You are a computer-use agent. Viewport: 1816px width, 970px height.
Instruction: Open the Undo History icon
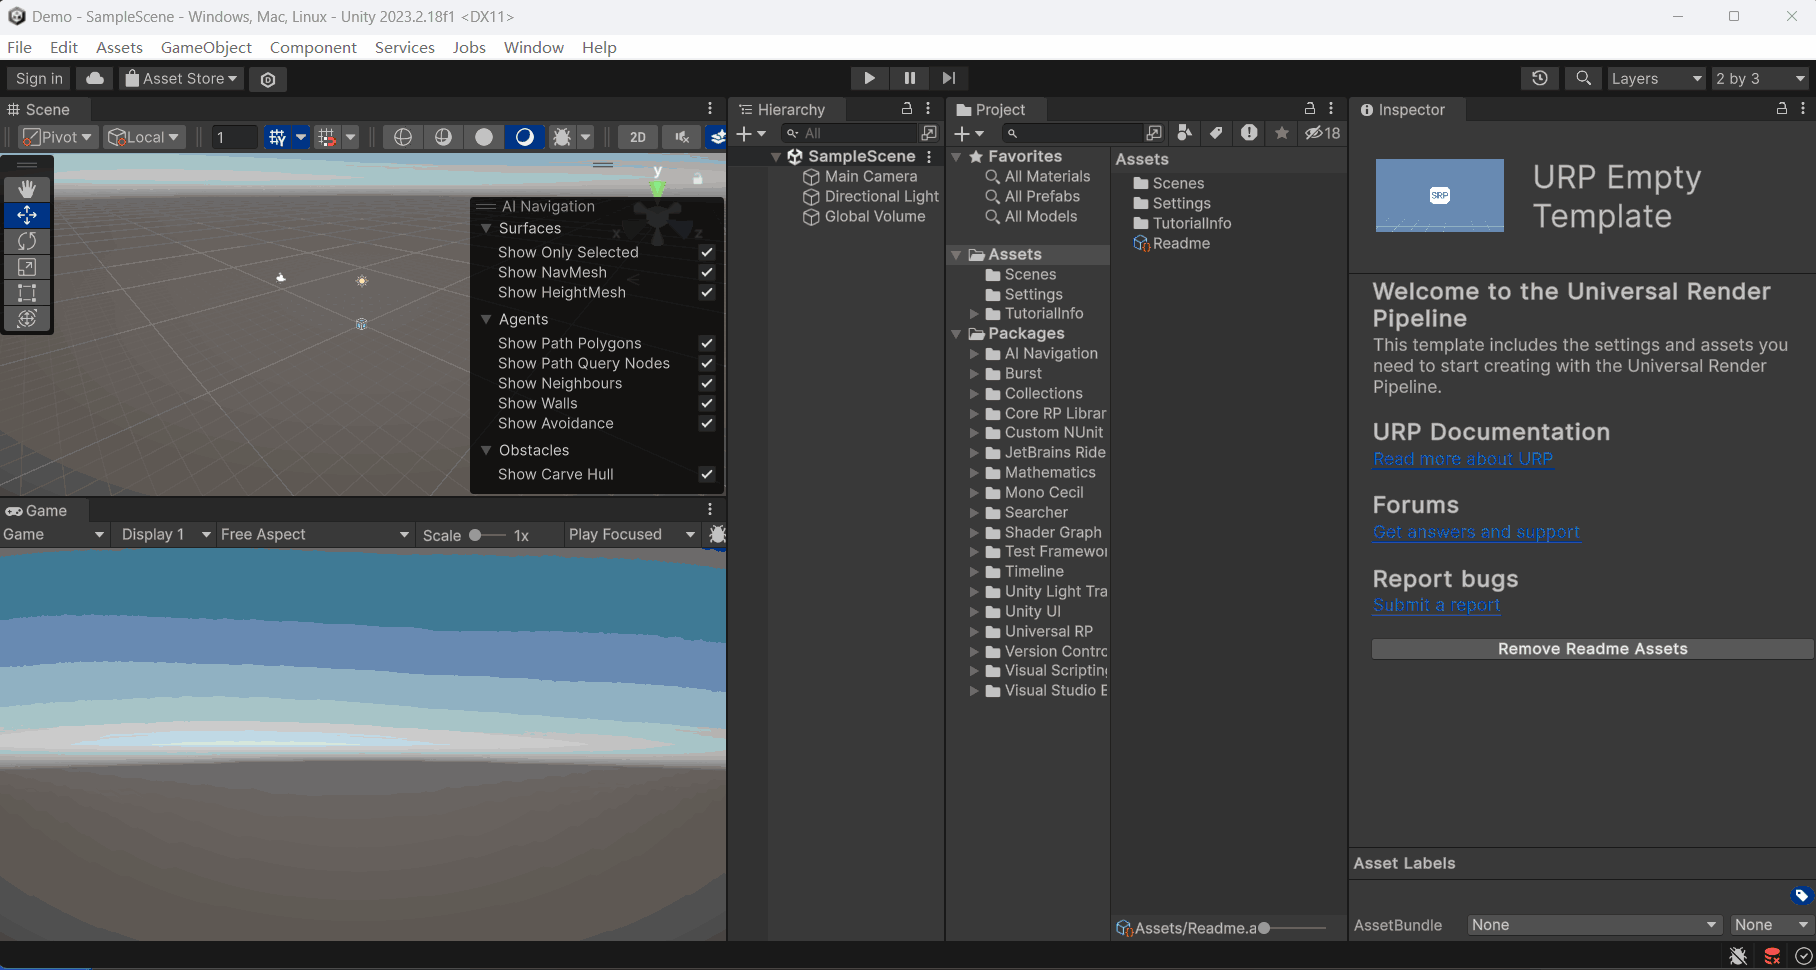coord(1540,78)
